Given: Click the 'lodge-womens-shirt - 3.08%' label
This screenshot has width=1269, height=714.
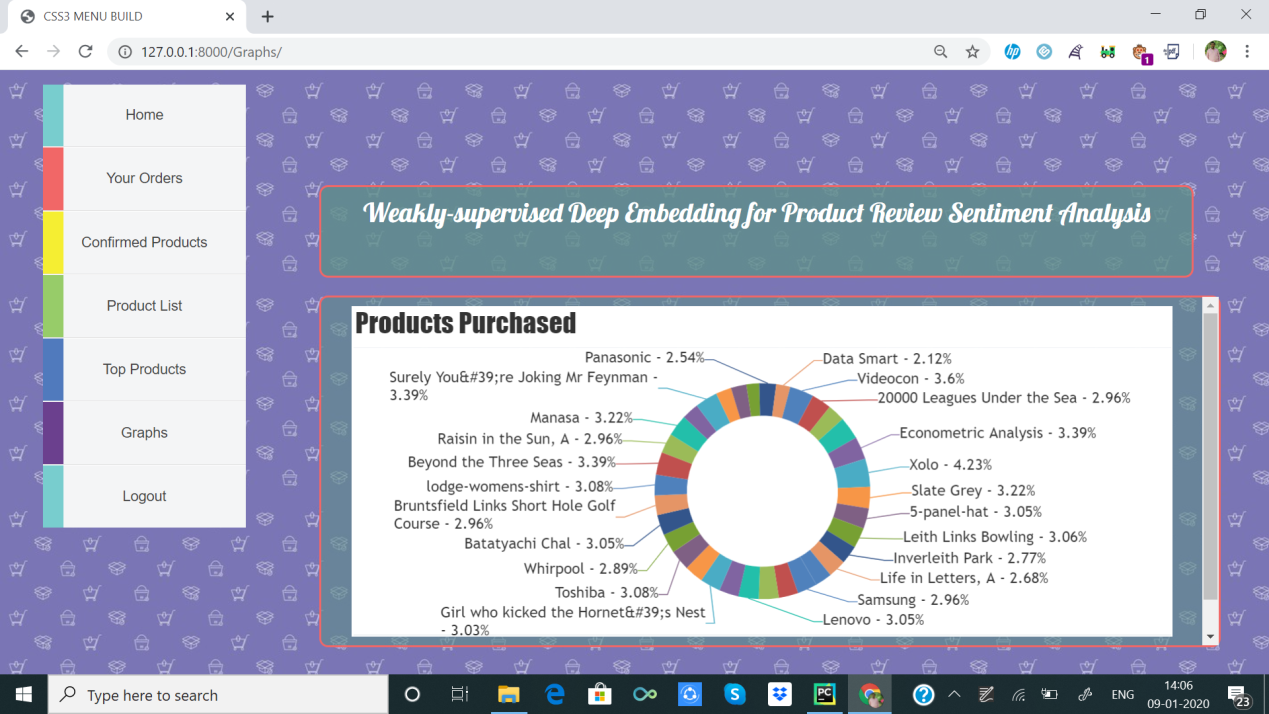Looking at the screenshot, I should tap(519, 487).
